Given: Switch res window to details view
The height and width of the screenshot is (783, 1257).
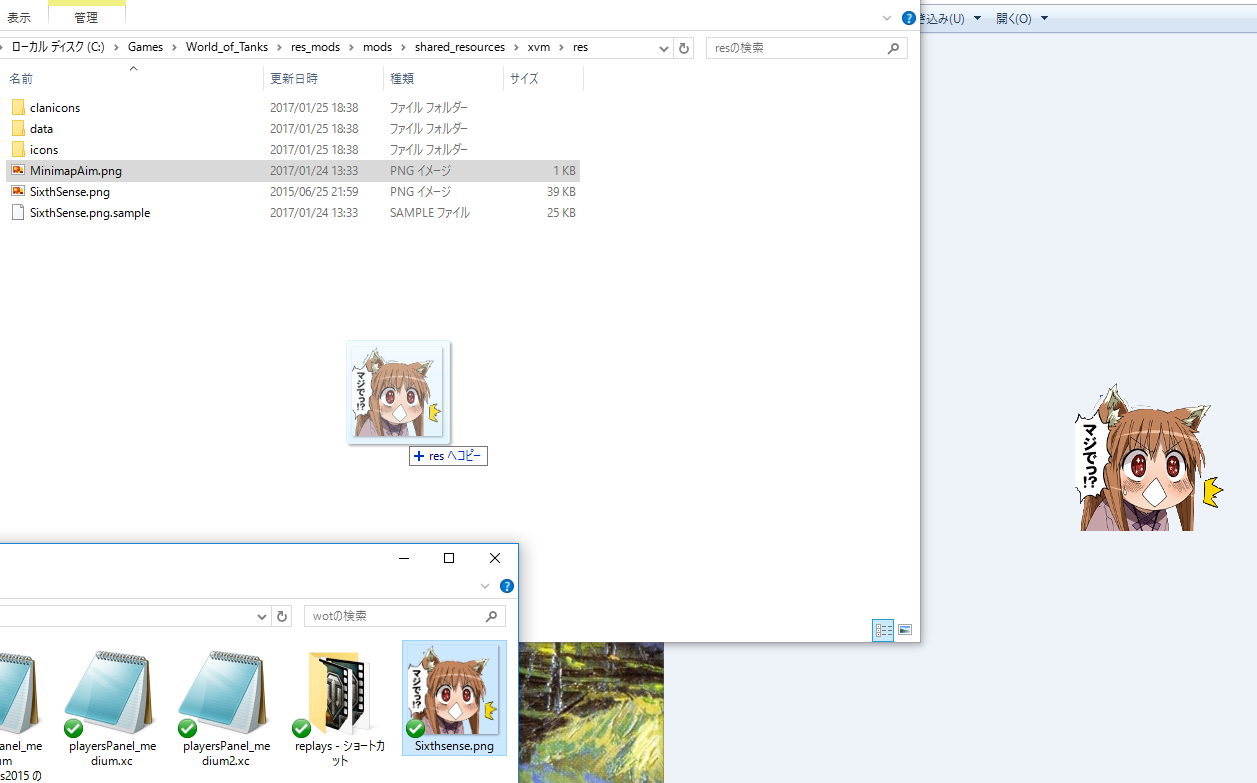Looking at the screenshot, I should point(883,630).
